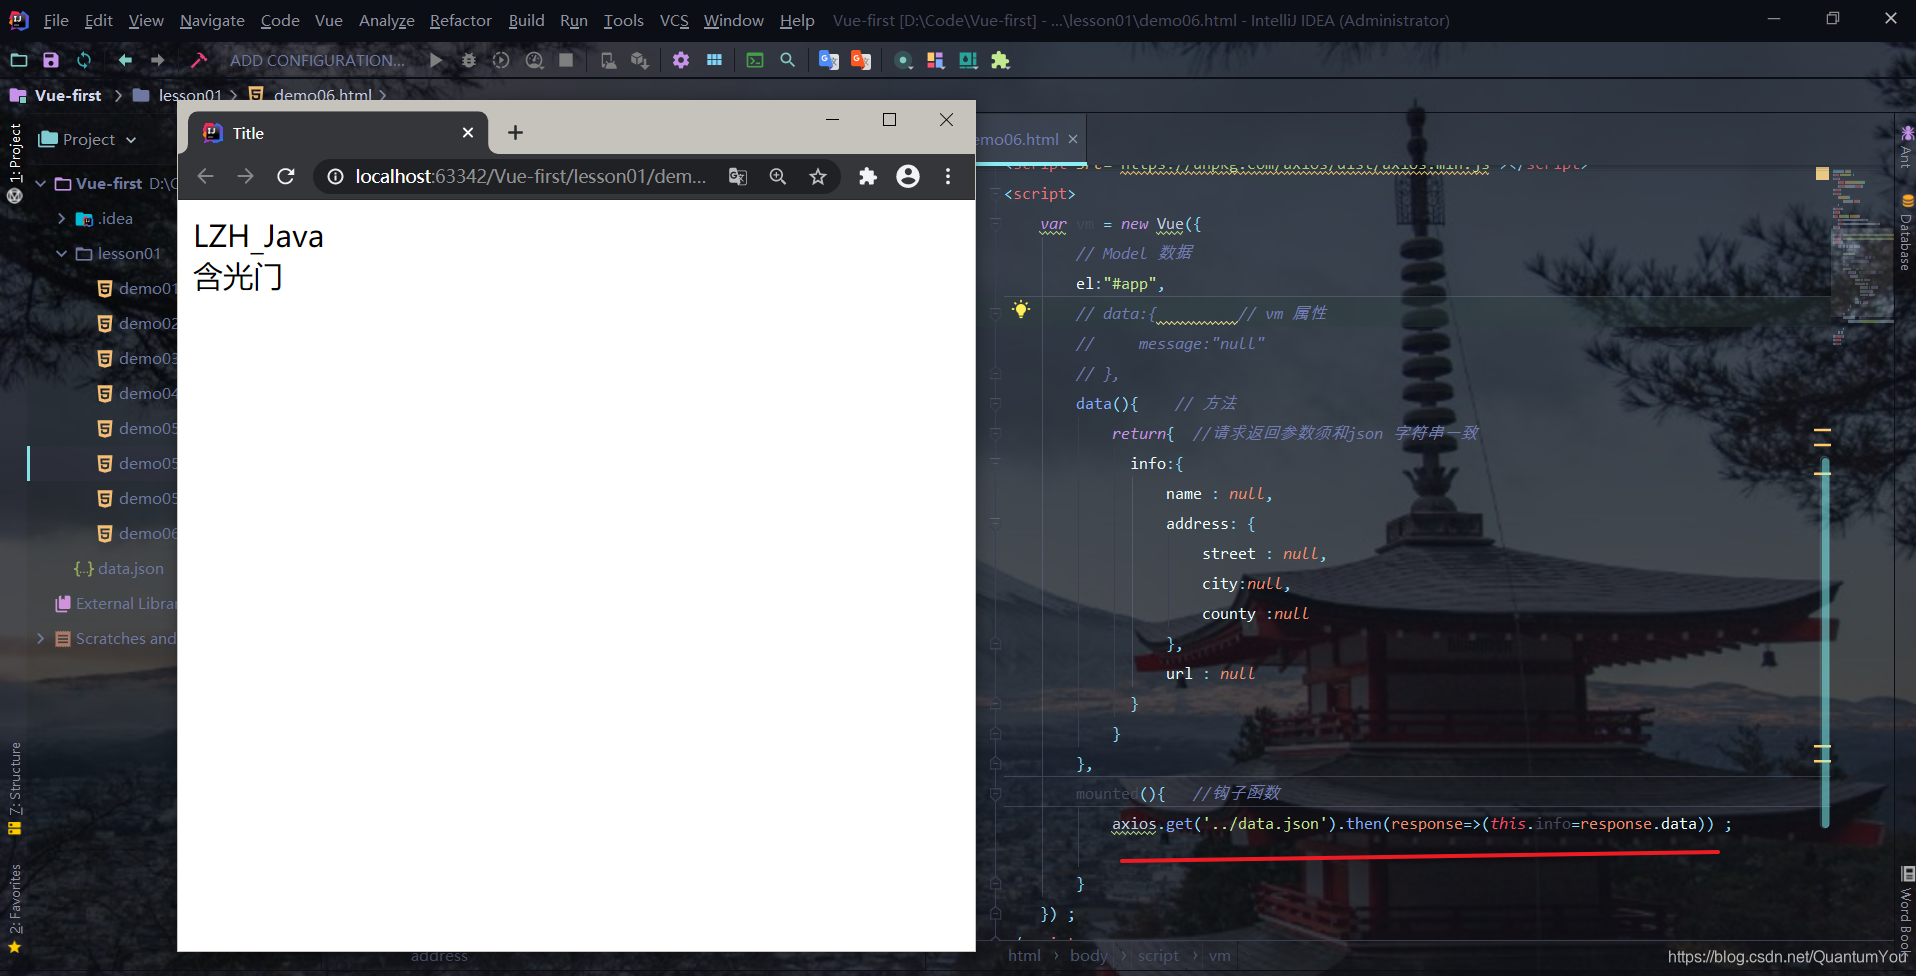Click the browser address bar URL
This screenshot has height=976, width=1916.
[x=530, y=176]
